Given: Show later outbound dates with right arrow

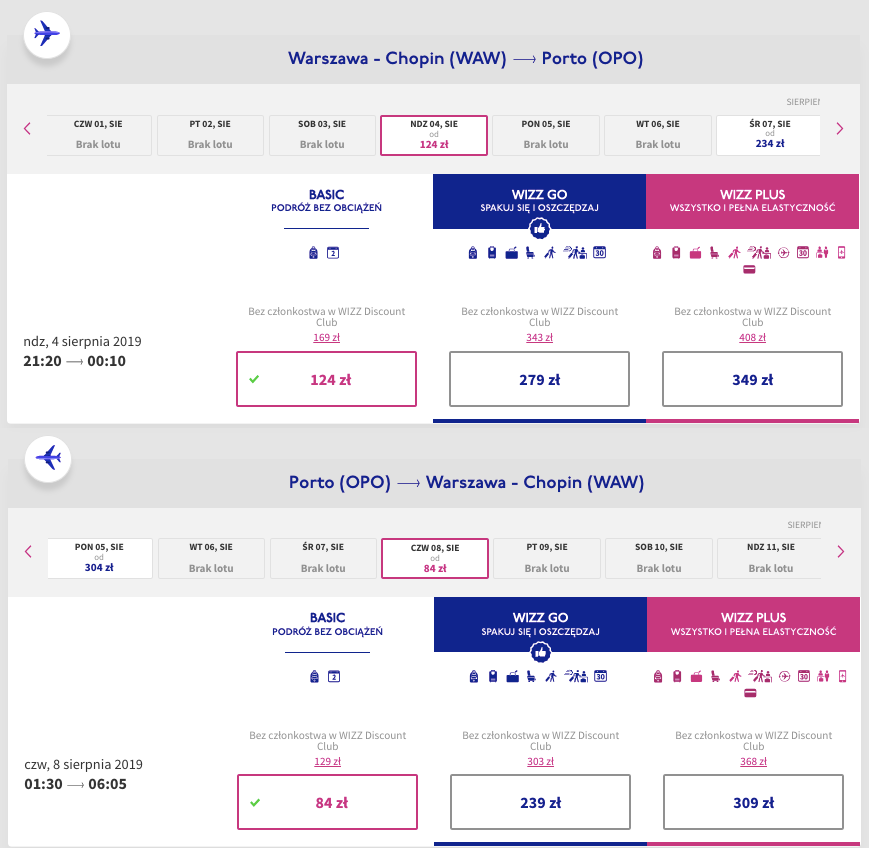Looking at the screenshot, I should 840,129.
